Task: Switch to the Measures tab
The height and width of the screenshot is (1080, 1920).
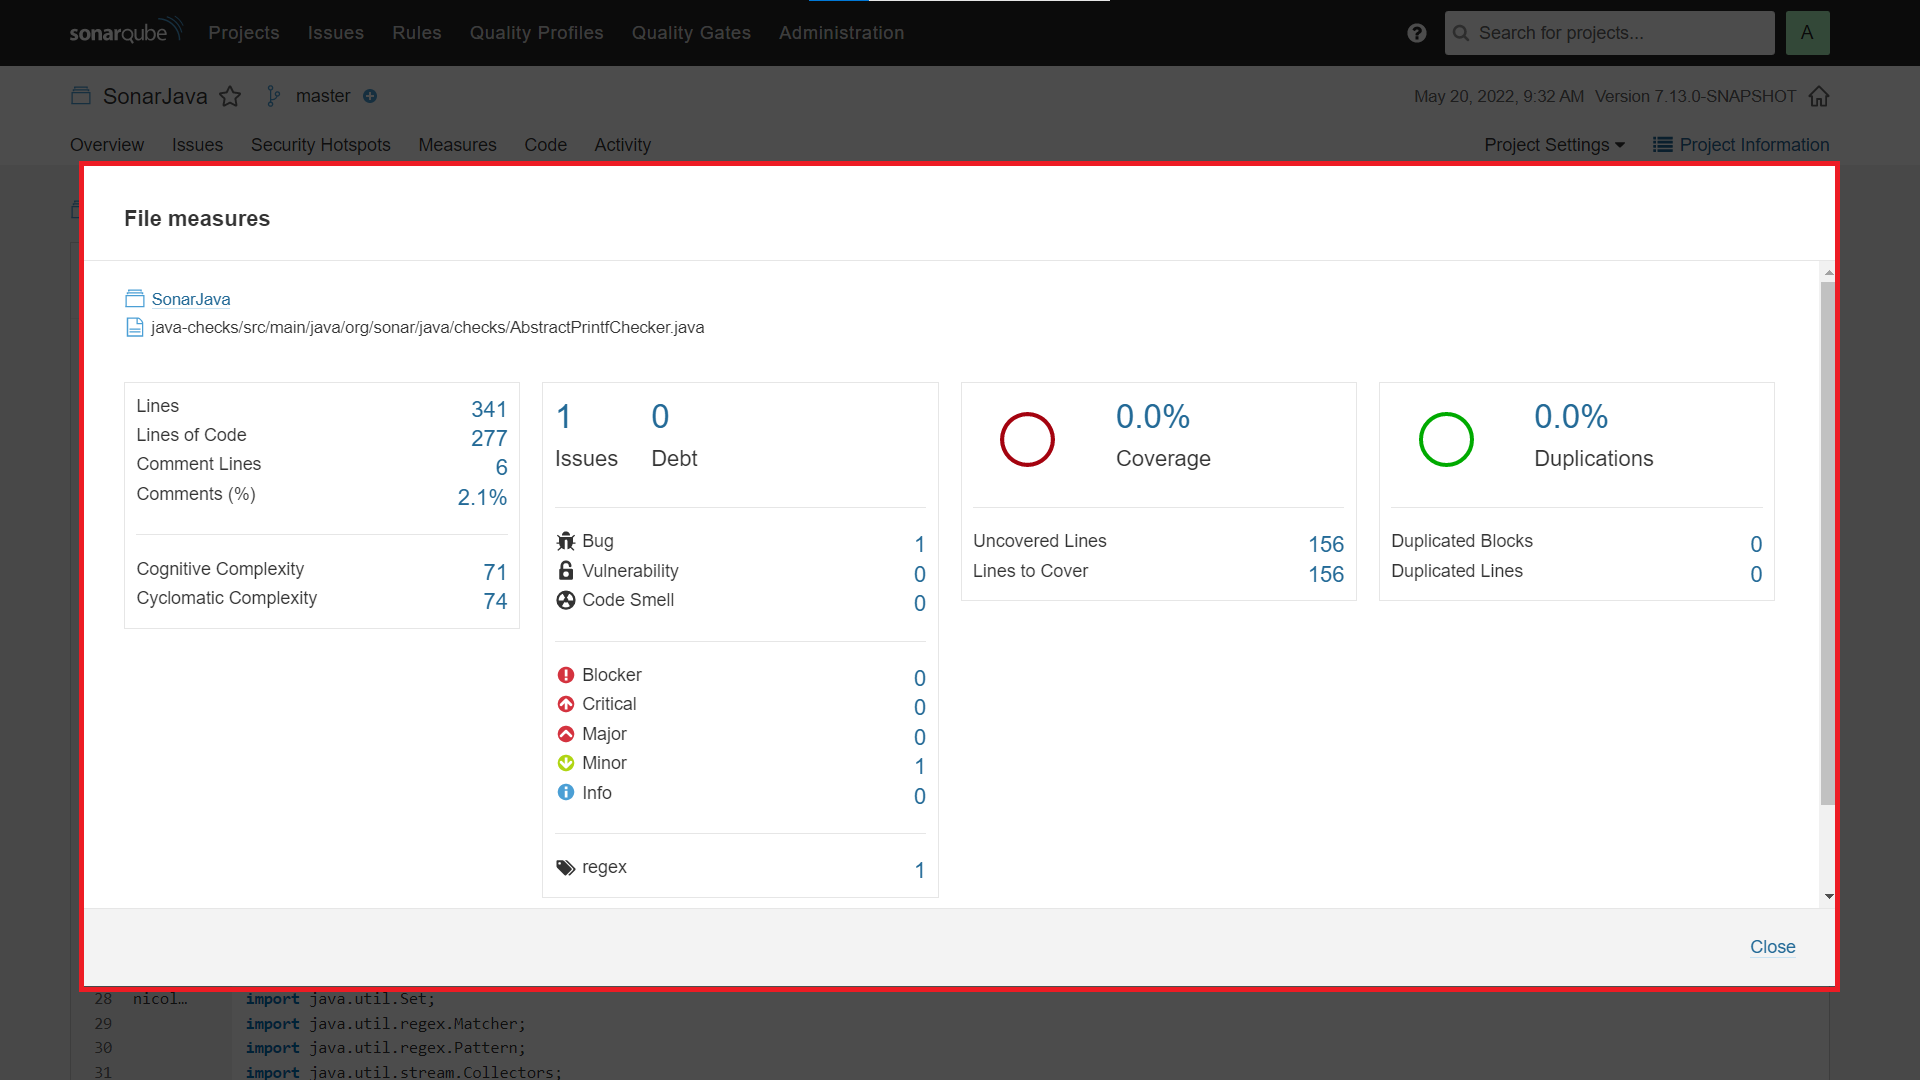Action: pyautogui.click(x=457, y=145)
